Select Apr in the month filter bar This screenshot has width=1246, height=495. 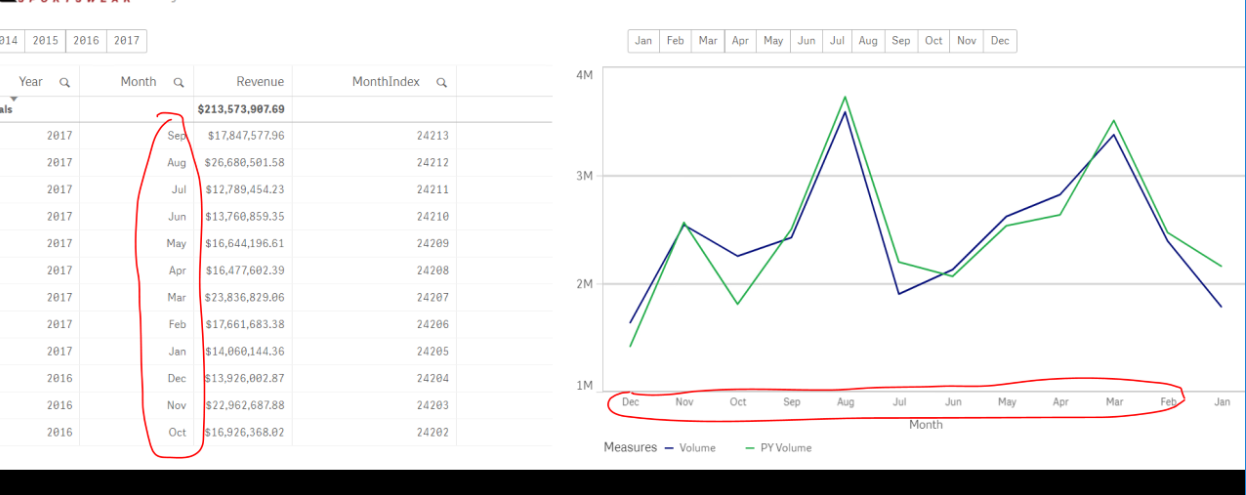[x=741, y=41]
